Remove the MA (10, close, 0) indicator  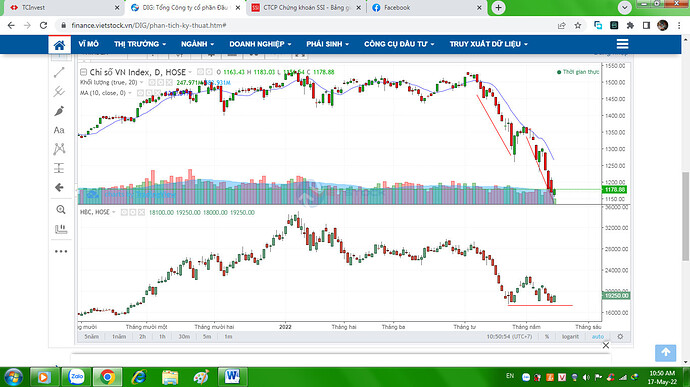[x=158, y=93]
